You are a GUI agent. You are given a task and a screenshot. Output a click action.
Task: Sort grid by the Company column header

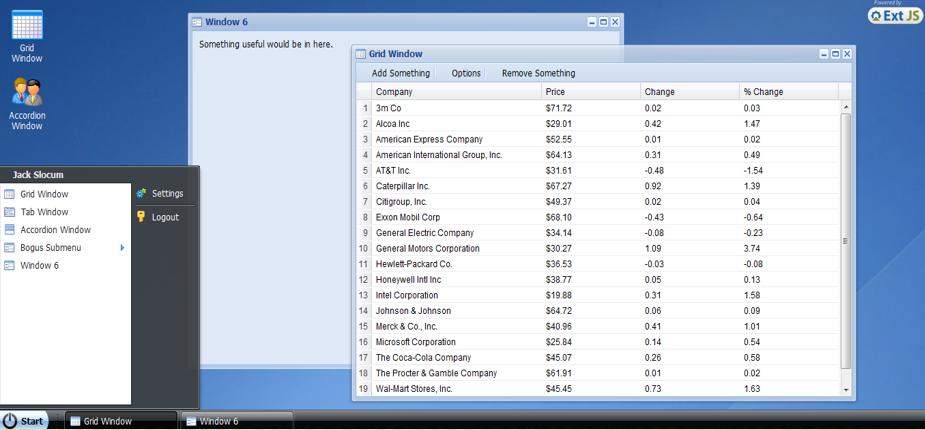coord(455,92)
